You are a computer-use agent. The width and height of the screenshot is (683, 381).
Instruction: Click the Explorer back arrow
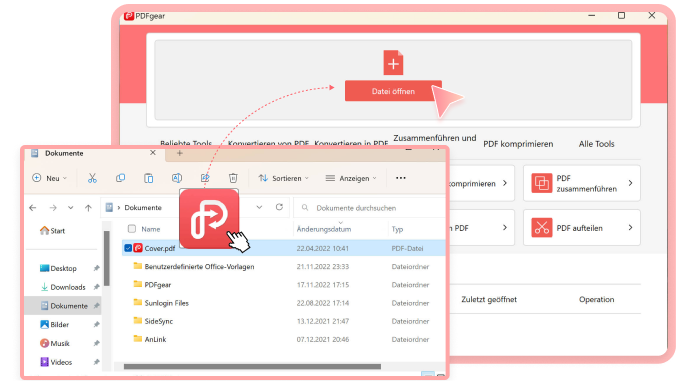pos(33,208)
